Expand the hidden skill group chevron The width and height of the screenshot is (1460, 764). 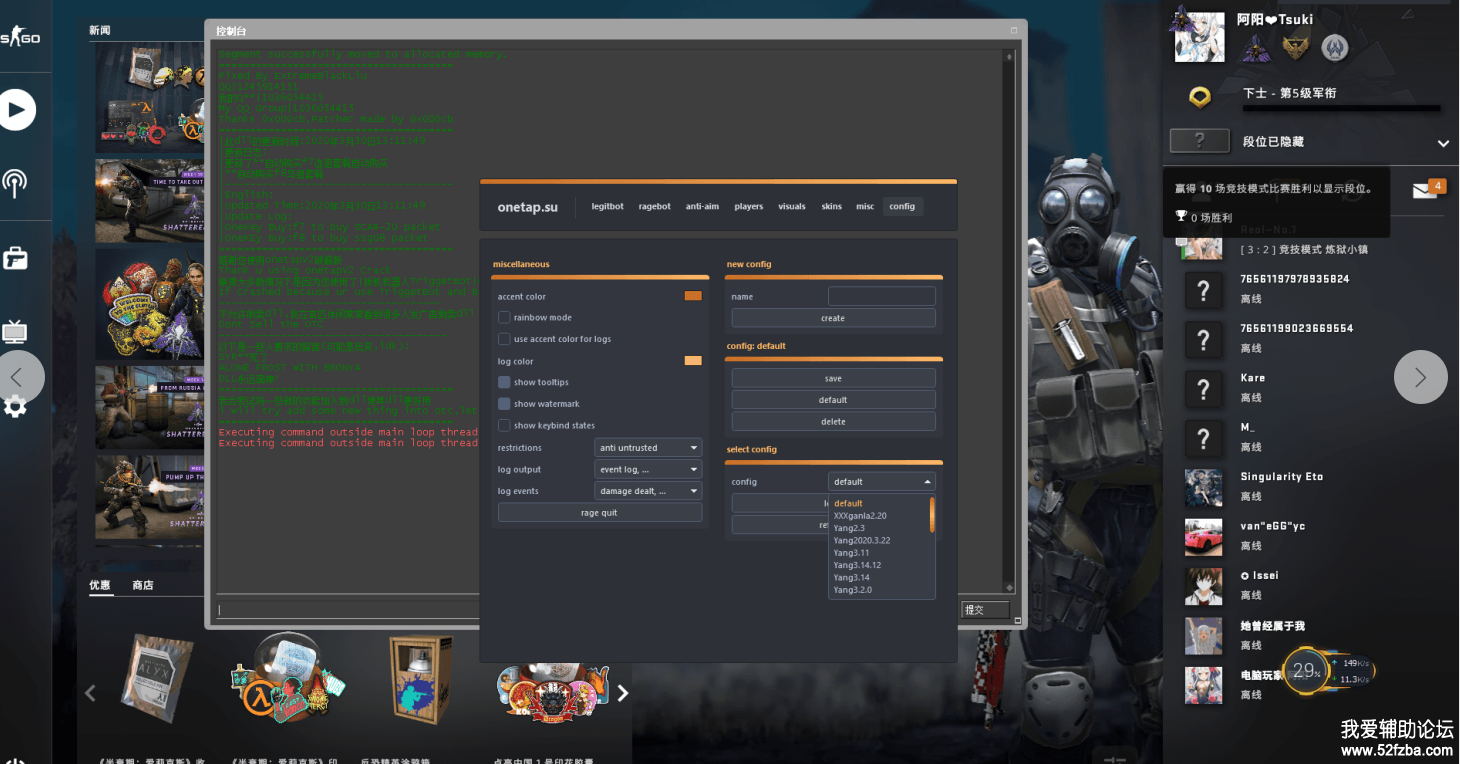[x=1443, y=143]
